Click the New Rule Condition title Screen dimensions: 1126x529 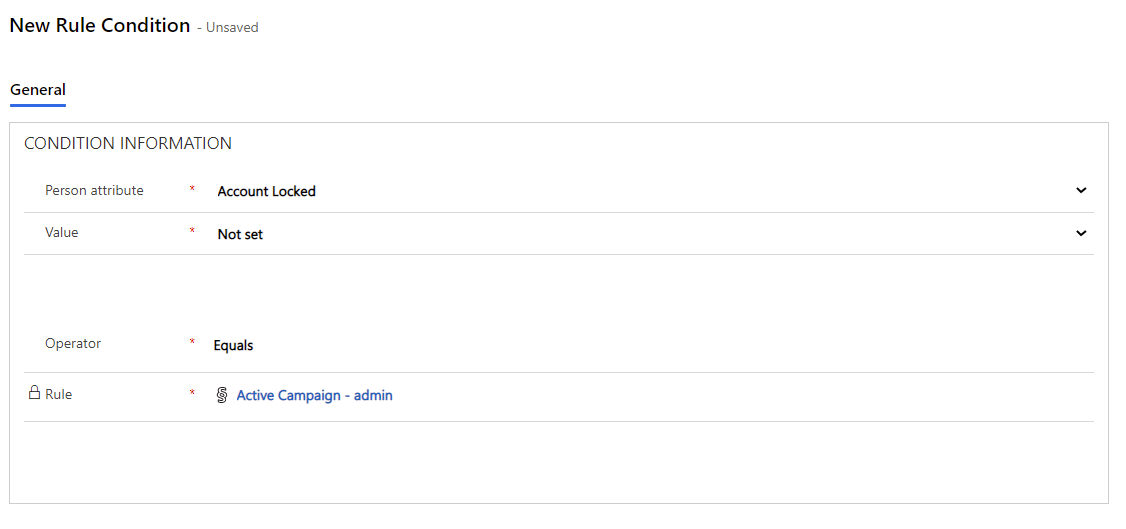pos(99,26)
